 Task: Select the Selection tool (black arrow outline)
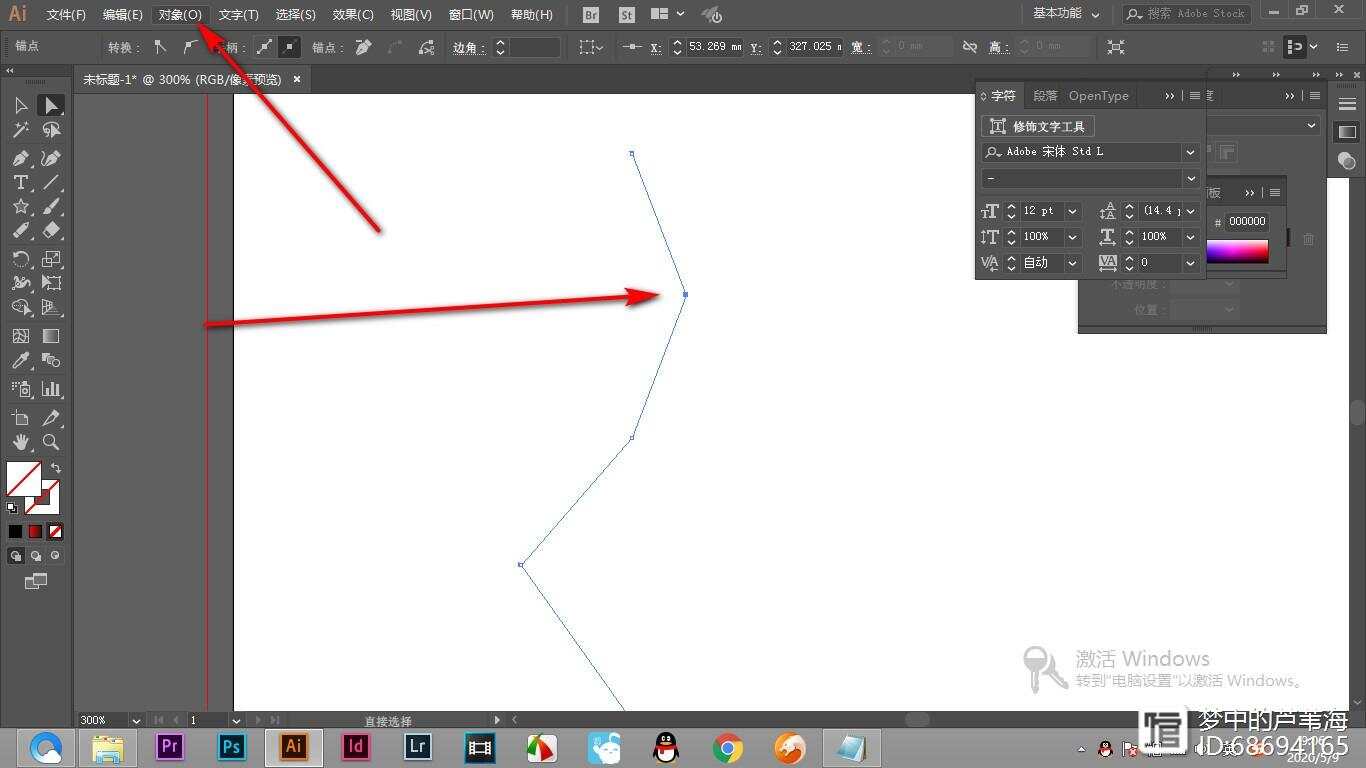21,105
